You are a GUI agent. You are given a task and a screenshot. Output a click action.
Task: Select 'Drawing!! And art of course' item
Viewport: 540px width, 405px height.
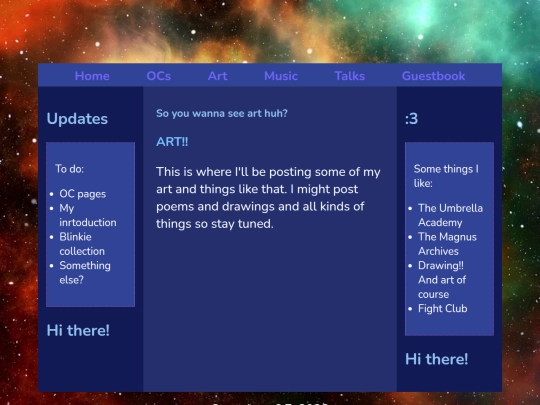(x=442, y=280)
